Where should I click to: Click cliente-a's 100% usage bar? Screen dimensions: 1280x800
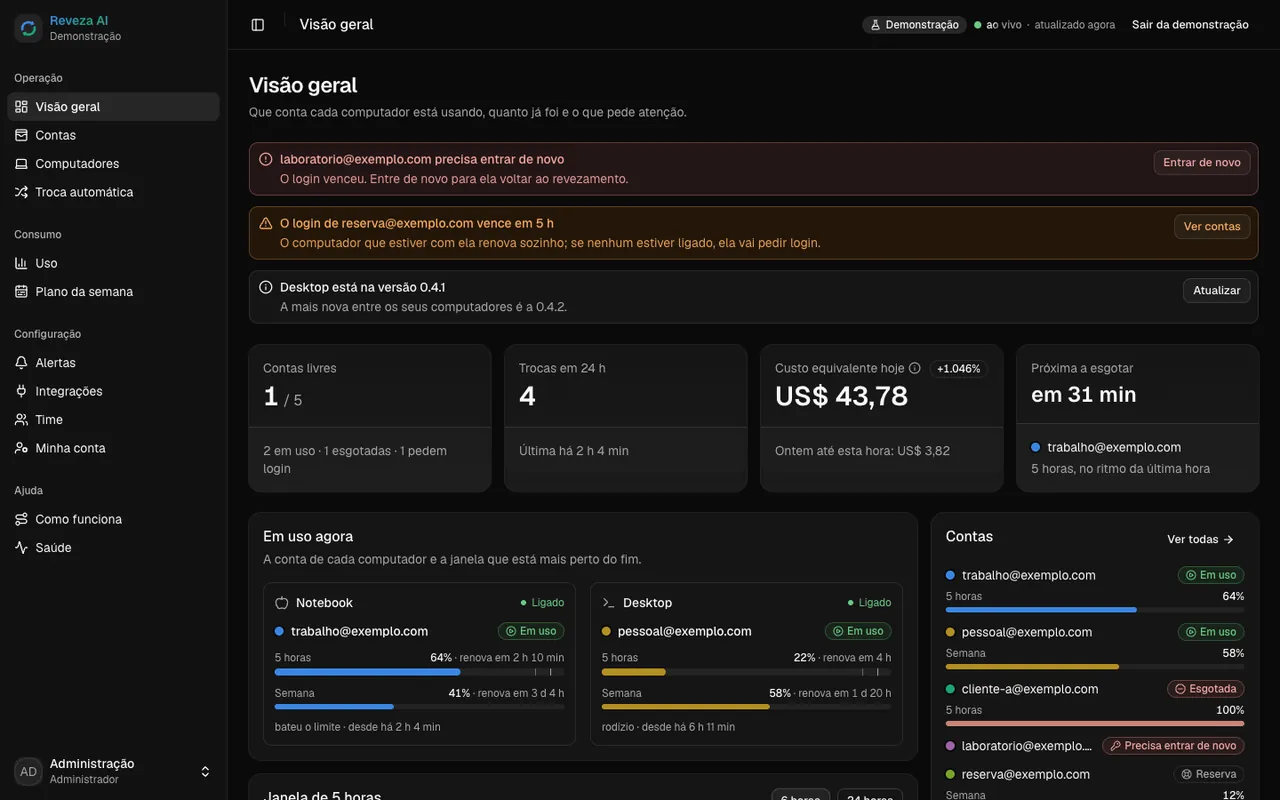(1095, 724)
